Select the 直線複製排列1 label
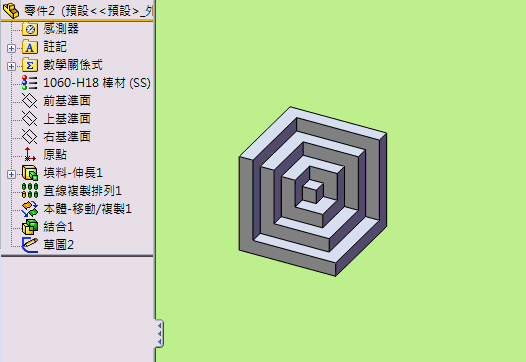526x362 pixels. [82, 191]
